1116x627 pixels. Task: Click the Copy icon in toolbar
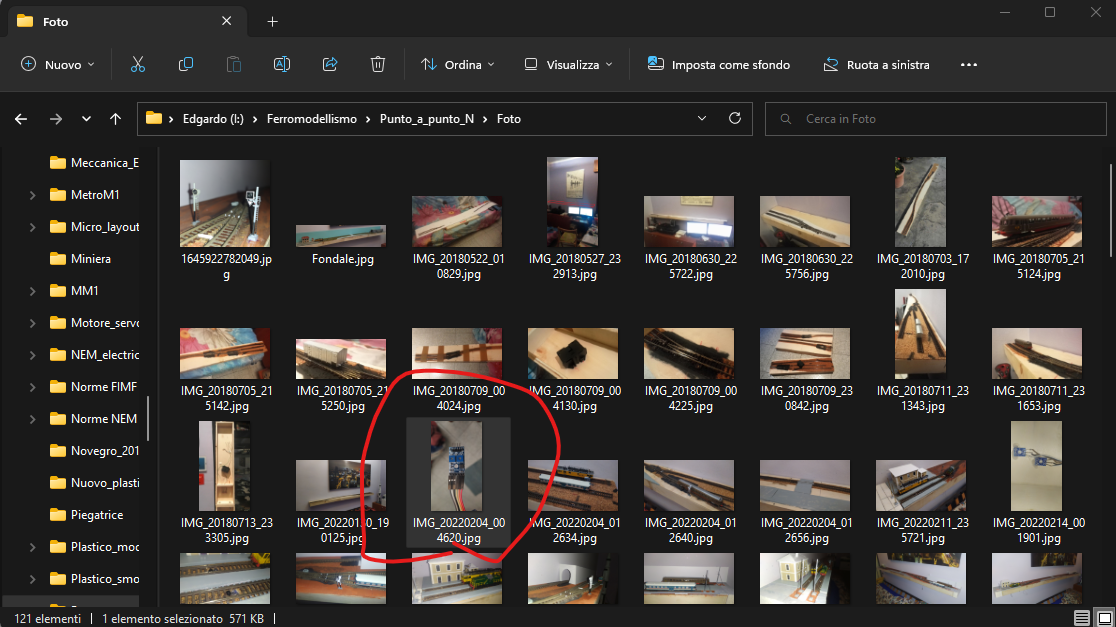coord(186,64)
